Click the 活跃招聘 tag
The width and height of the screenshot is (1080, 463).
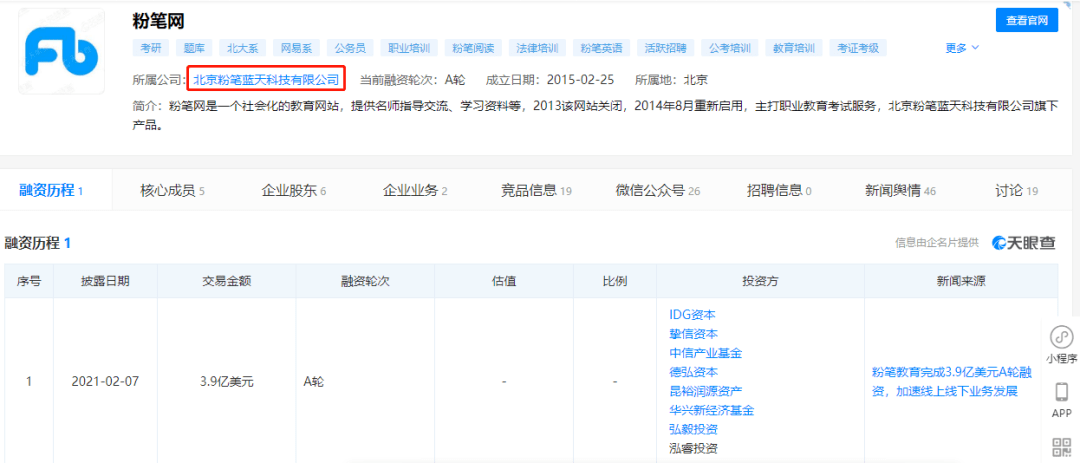coord(665,48)
